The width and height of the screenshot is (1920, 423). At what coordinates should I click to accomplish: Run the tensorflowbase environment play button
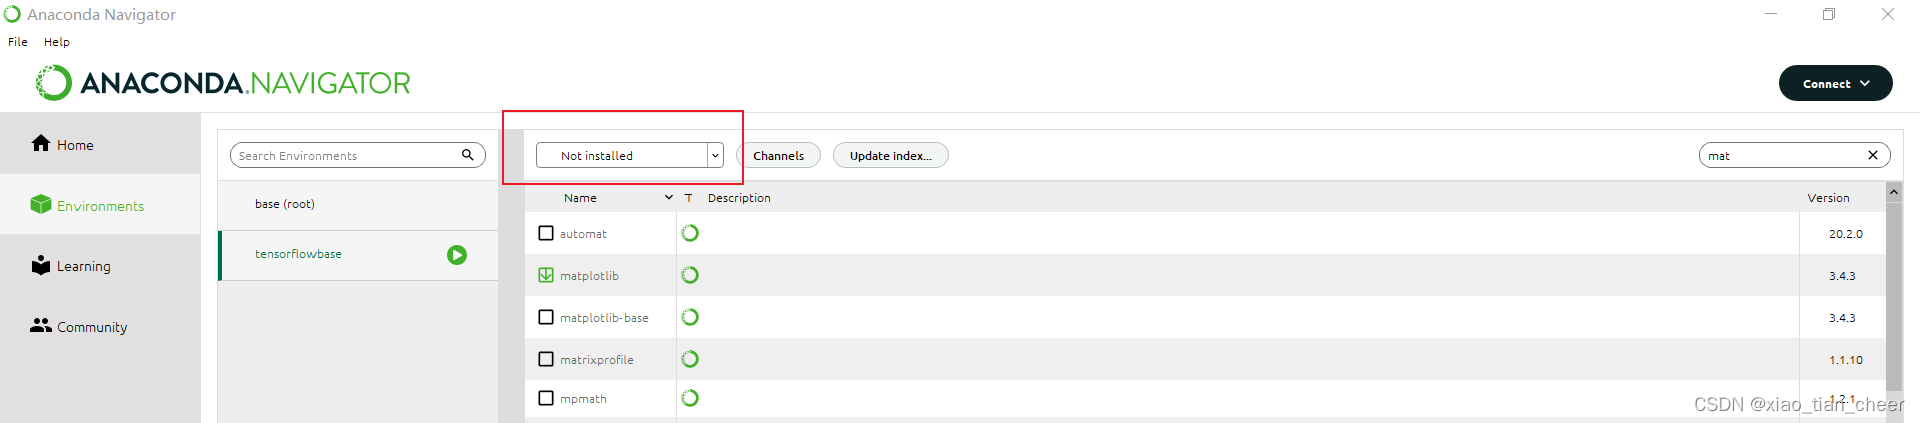(x=457, y=255)
